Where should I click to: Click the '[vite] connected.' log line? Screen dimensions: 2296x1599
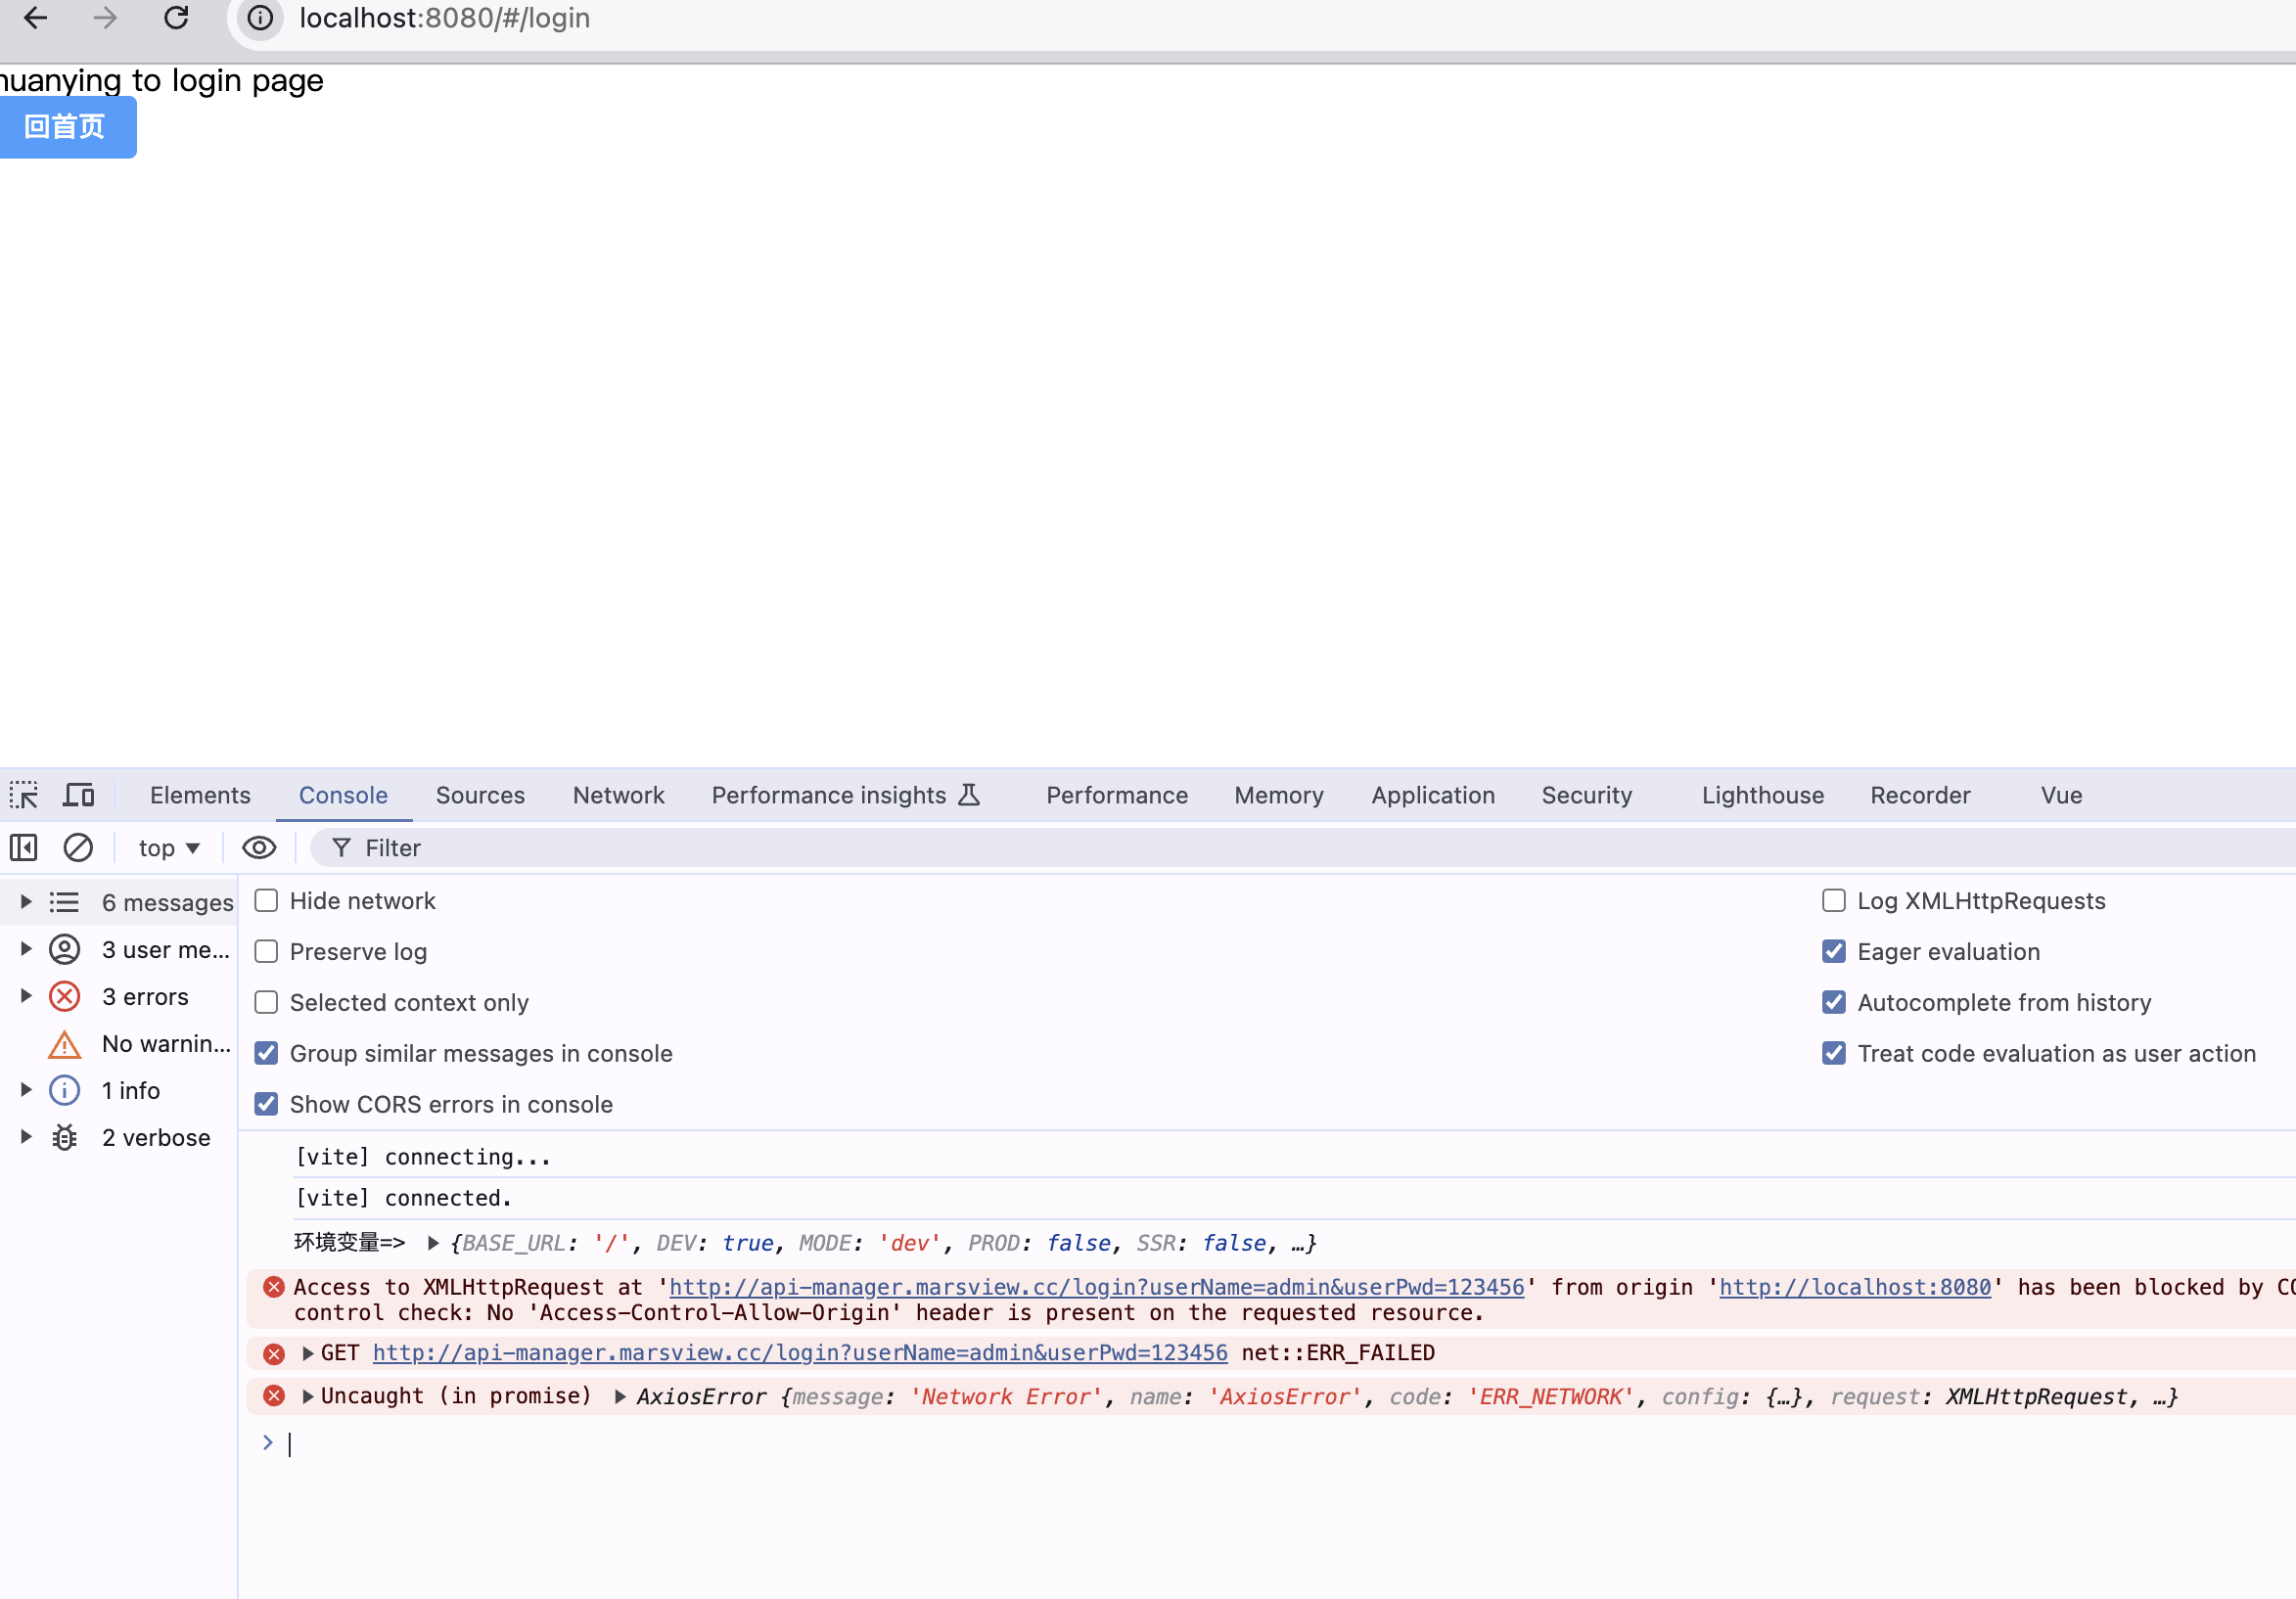click(404, 1200)
